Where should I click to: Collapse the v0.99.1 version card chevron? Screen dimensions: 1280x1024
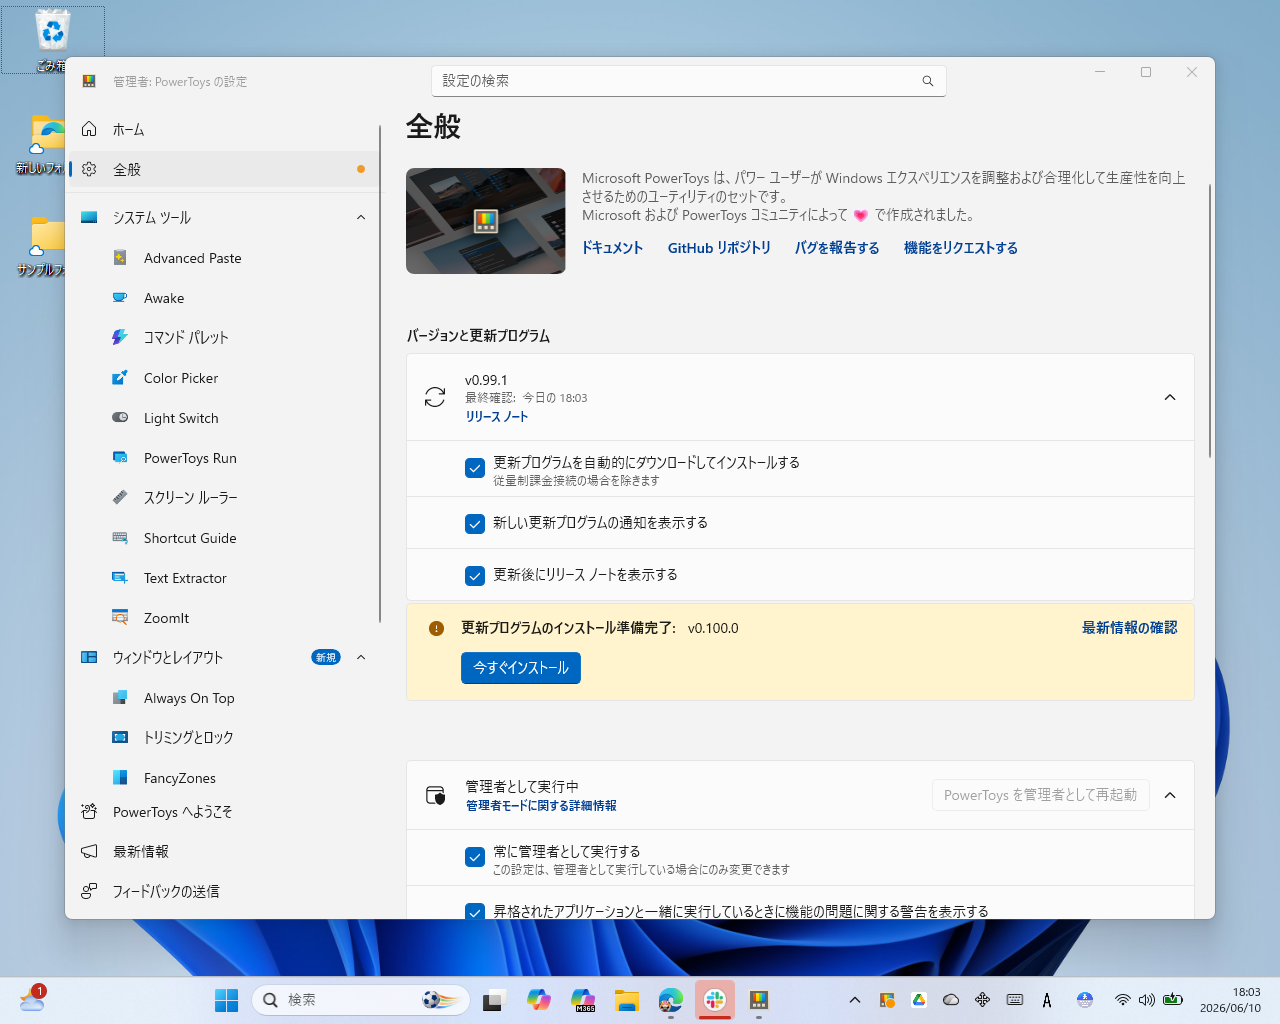click(x=1170, y=397)
